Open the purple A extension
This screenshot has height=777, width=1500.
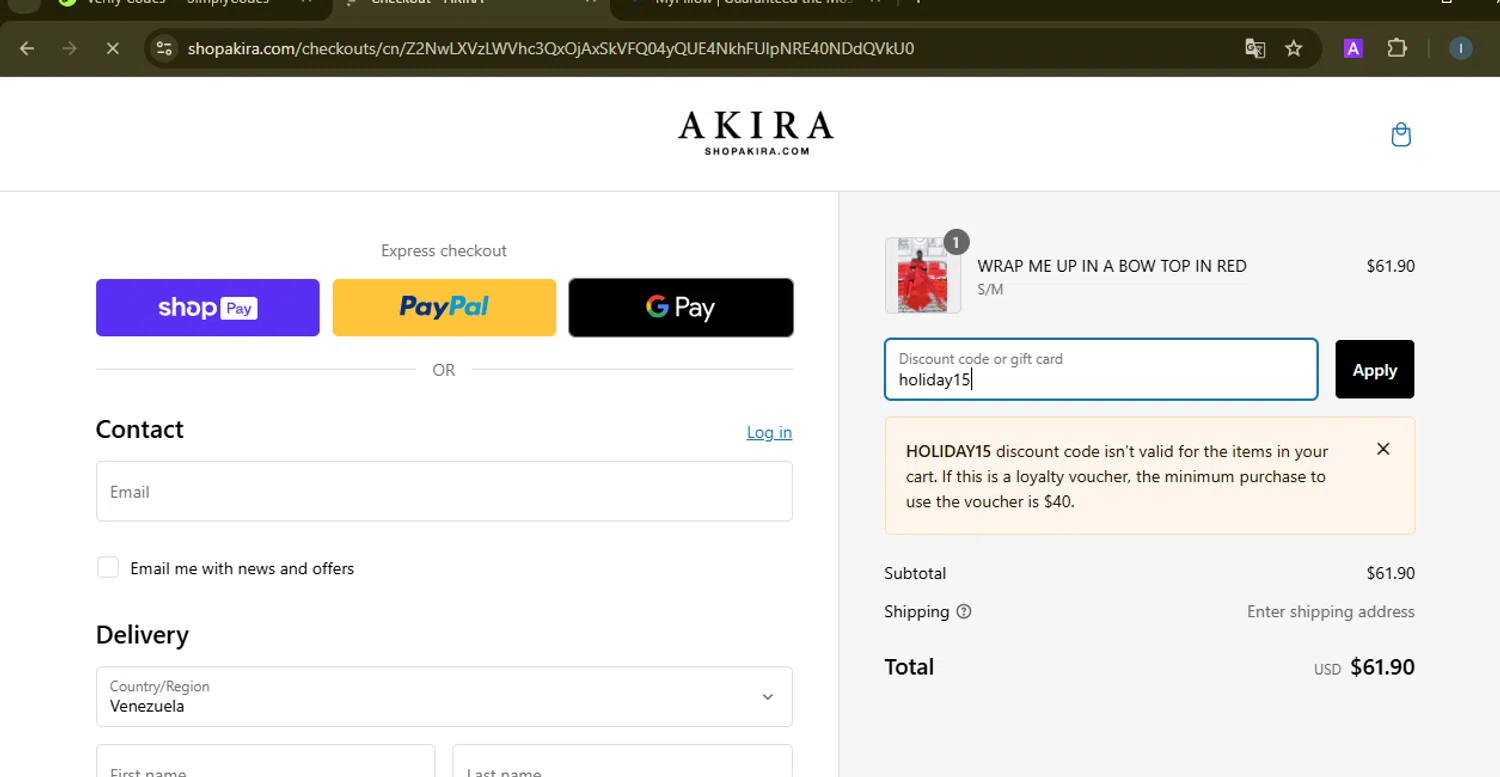pos(1353,48)
